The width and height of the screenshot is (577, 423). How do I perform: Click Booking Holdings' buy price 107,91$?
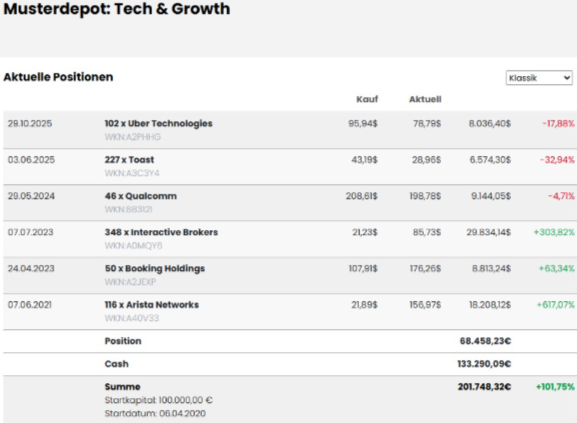(x=363, y=268)
